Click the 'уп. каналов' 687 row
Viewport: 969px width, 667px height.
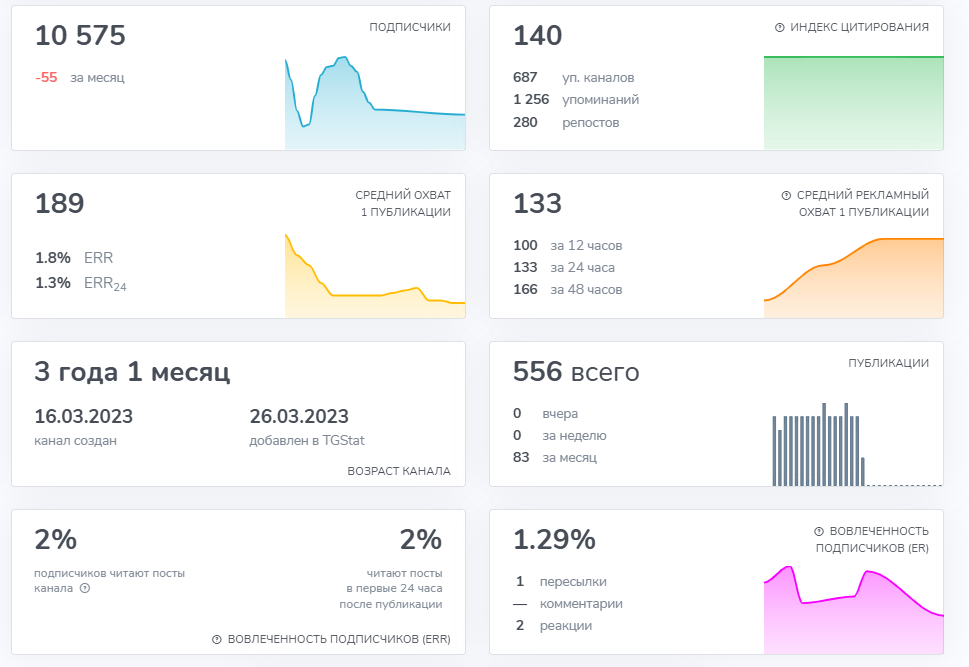click(x=574, y=77)
